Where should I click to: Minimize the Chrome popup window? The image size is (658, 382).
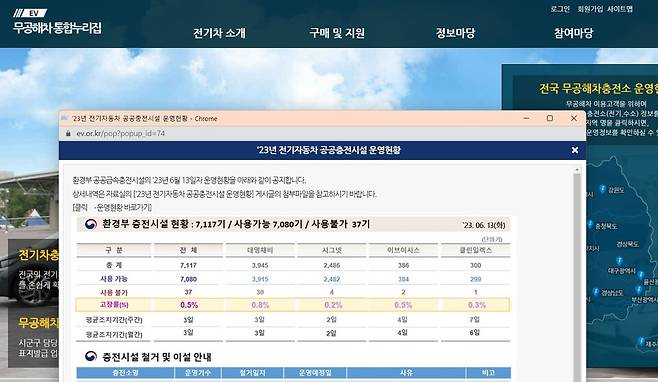click(x=526, y=118)
